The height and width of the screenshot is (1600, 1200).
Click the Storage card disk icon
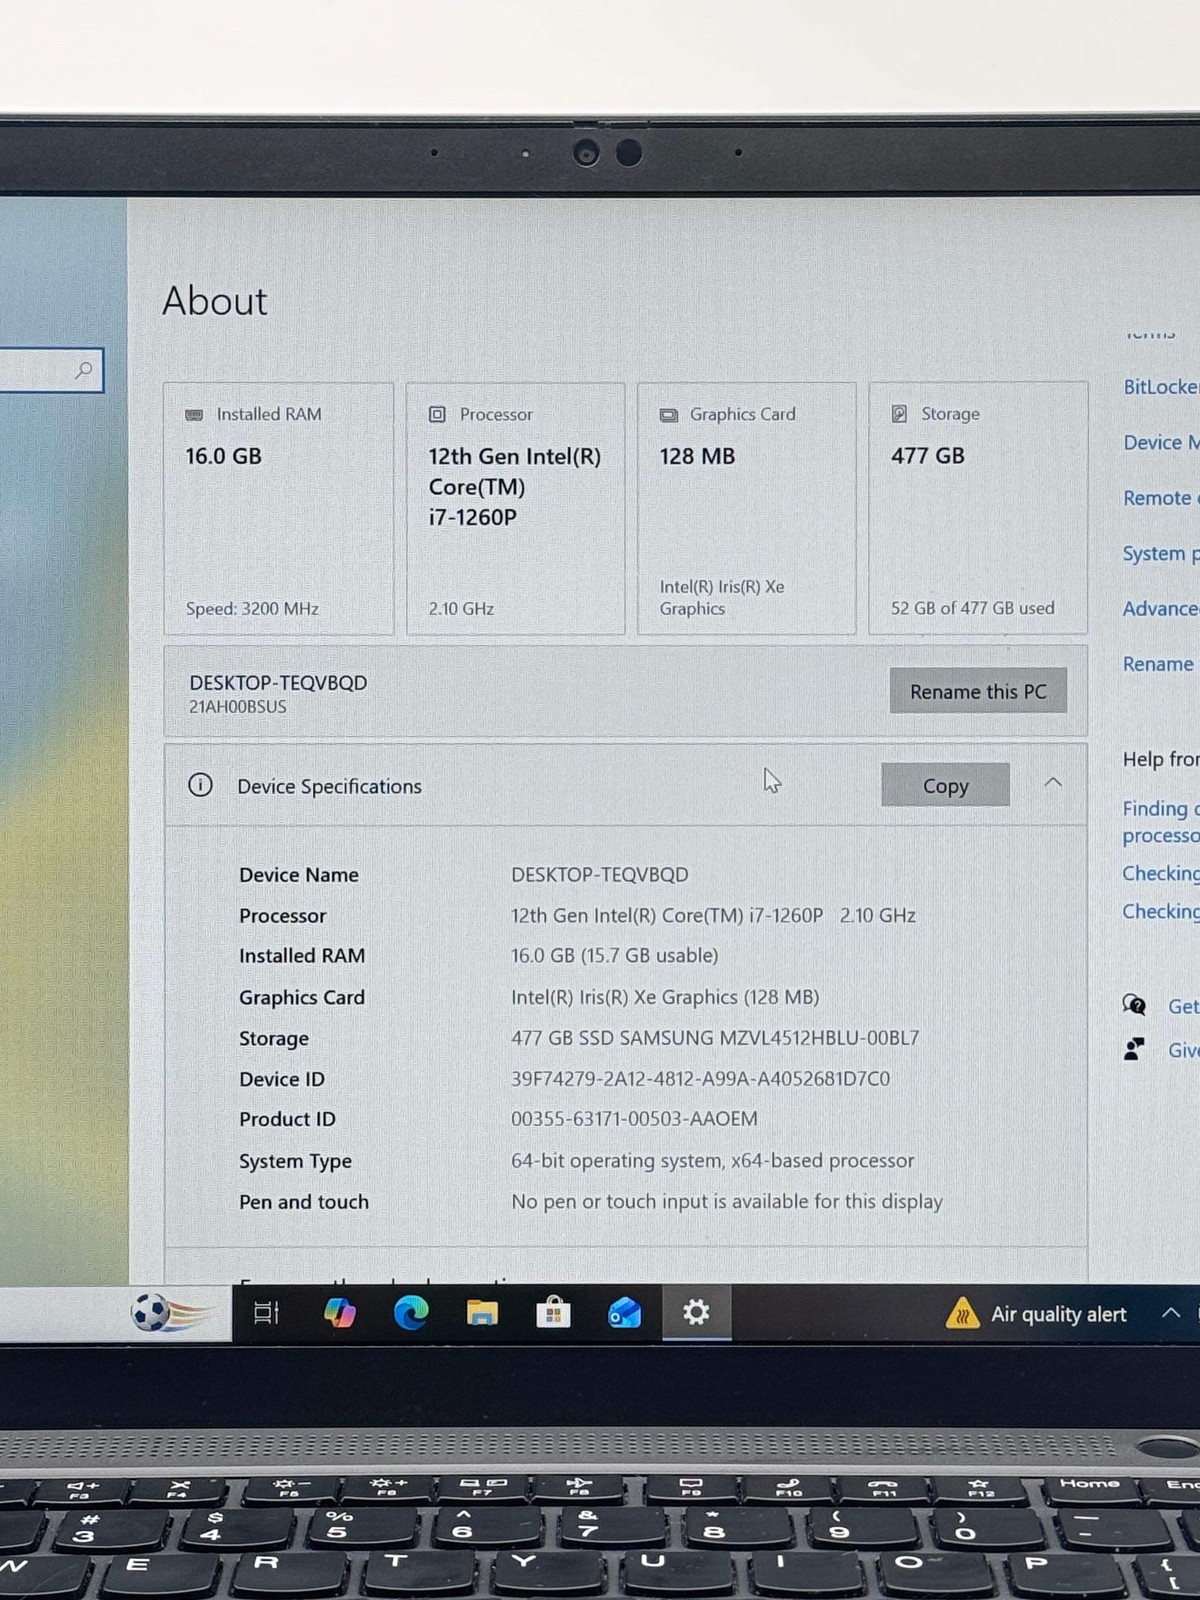pos(899,414)
